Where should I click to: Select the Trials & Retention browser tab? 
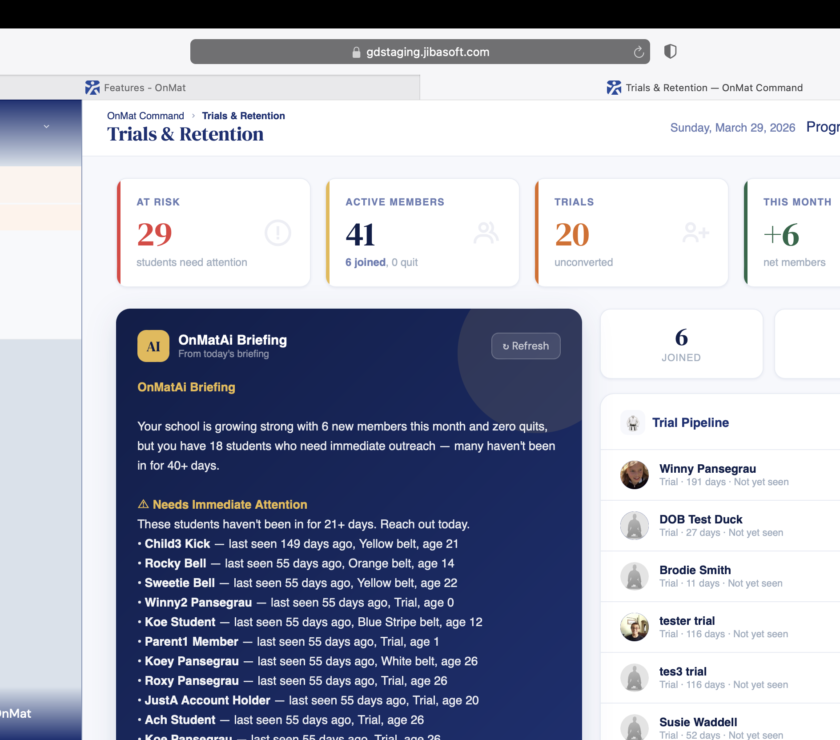tap(713, 88)
